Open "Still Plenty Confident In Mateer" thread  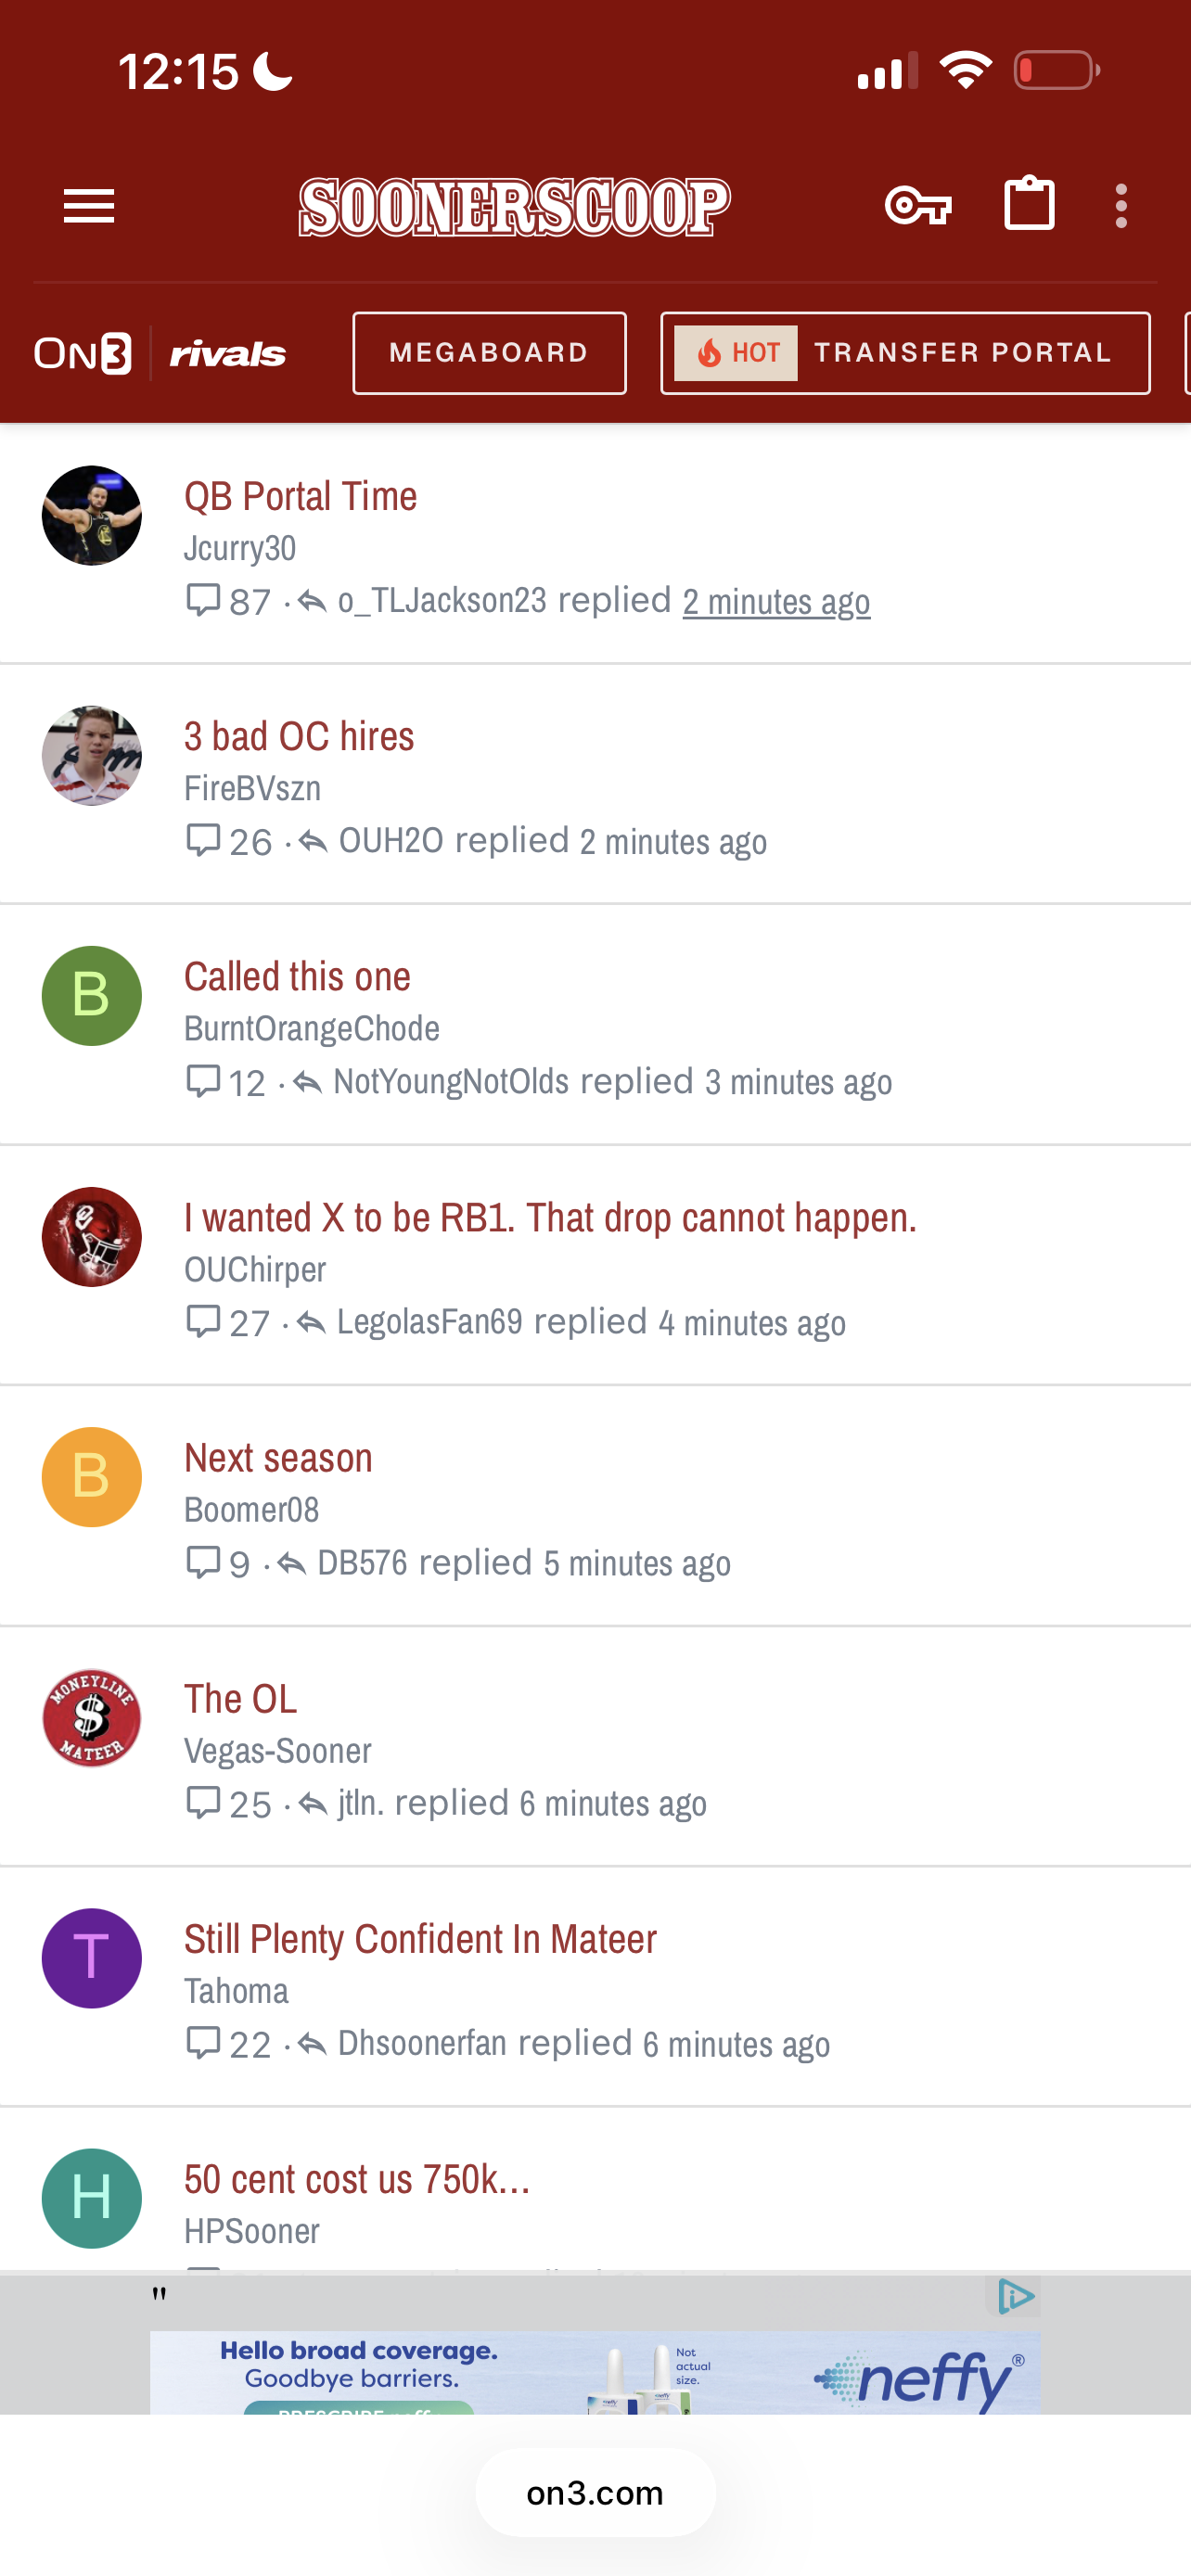point(420,1939)
